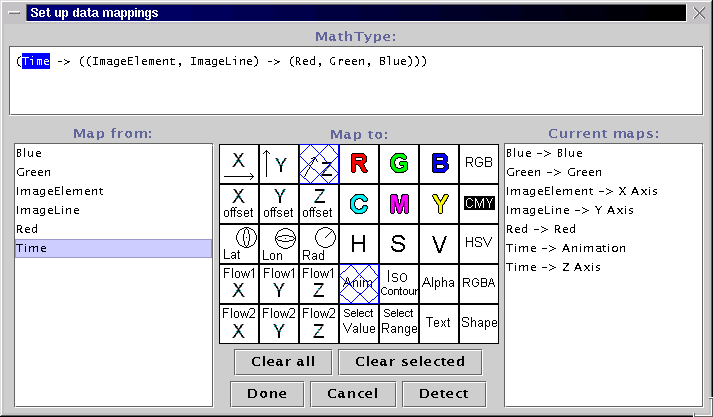The image size is (713, 417).
Task: Click ImageLine in MathType expression
Action: pos(221,61)
